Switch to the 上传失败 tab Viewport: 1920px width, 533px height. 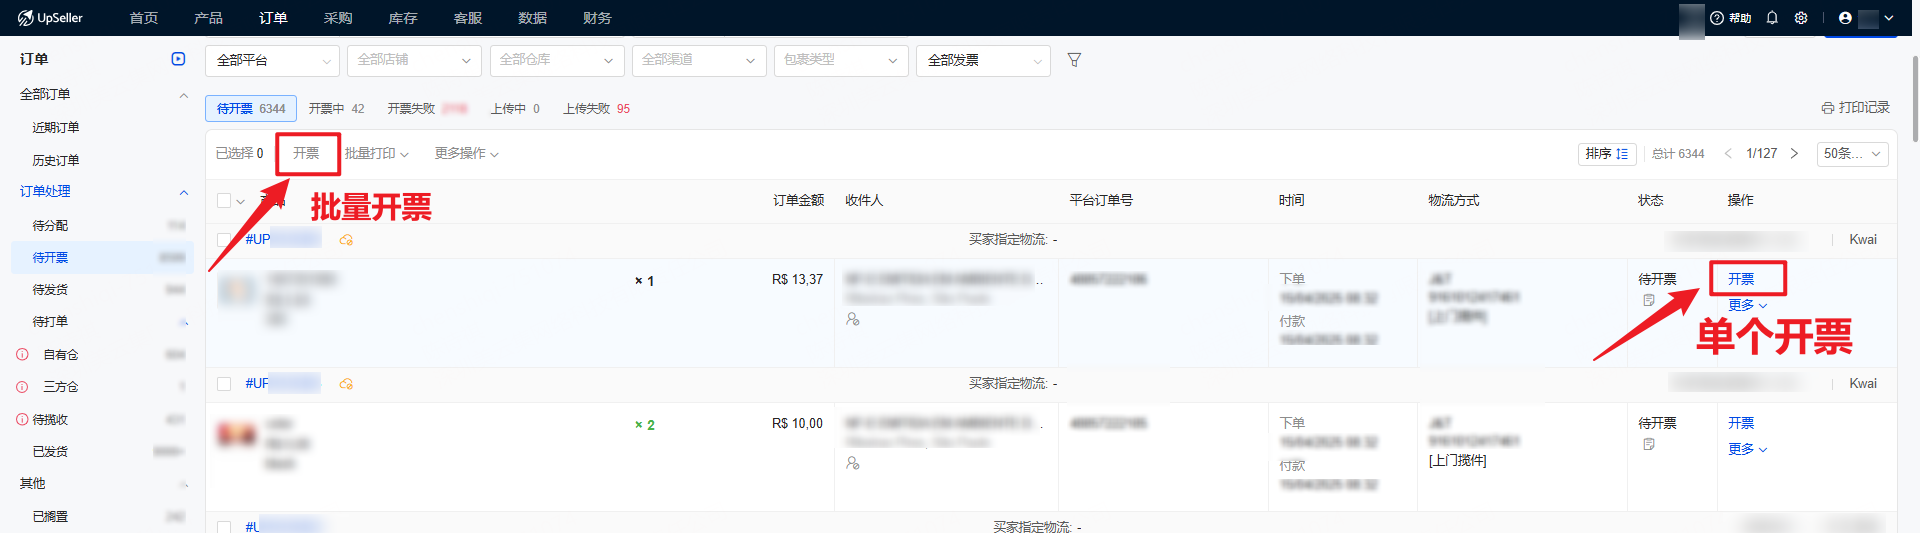pos(596,108)
